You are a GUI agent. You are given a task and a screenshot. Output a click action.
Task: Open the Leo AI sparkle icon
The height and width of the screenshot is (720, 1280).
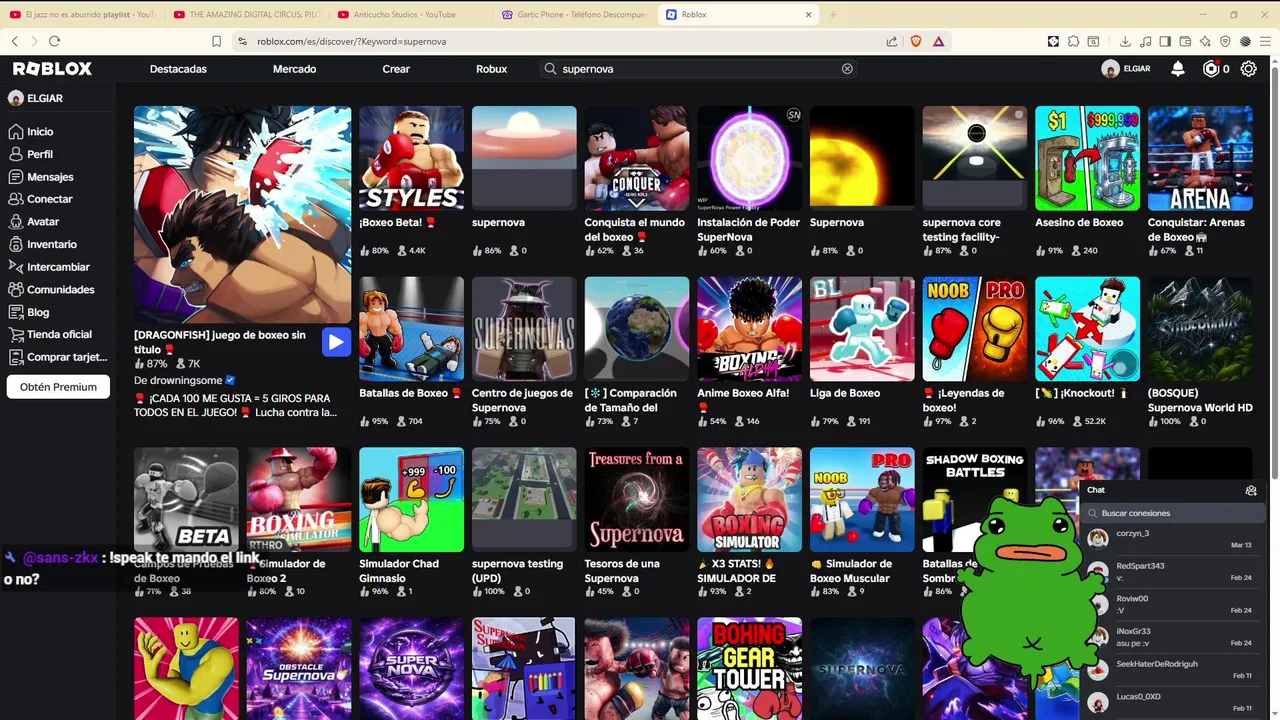(1205, 41)
